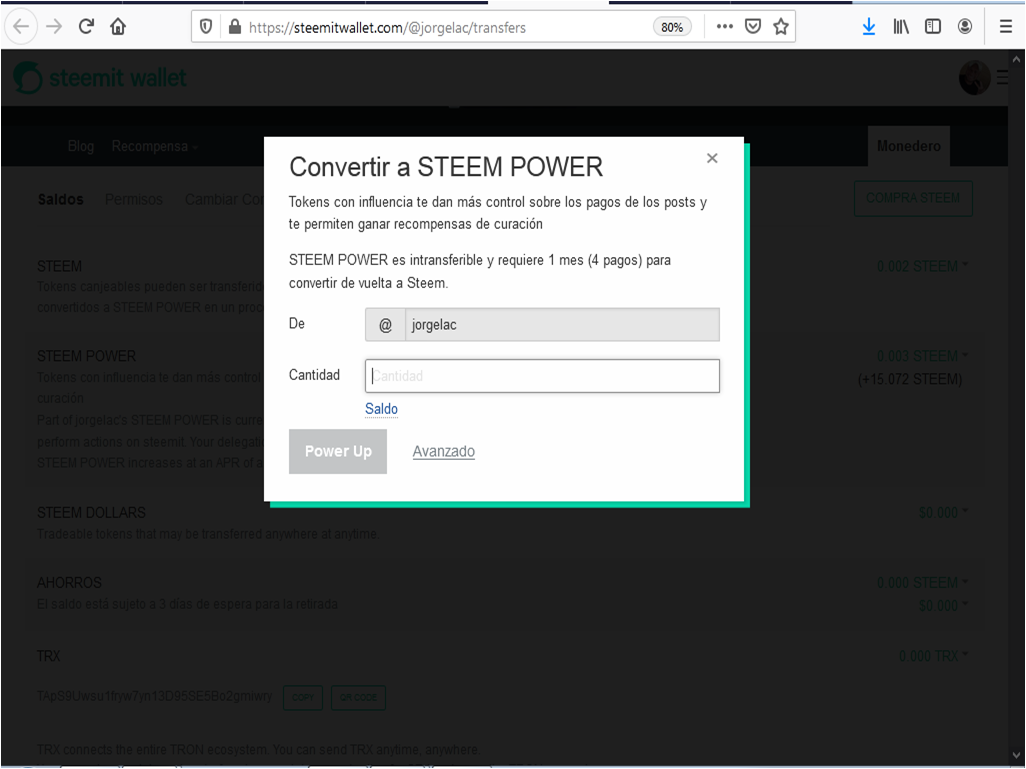The width and height of the screenshot is (1026, 769).
Task: Open the downloads panel
Action: click(869, 27)
